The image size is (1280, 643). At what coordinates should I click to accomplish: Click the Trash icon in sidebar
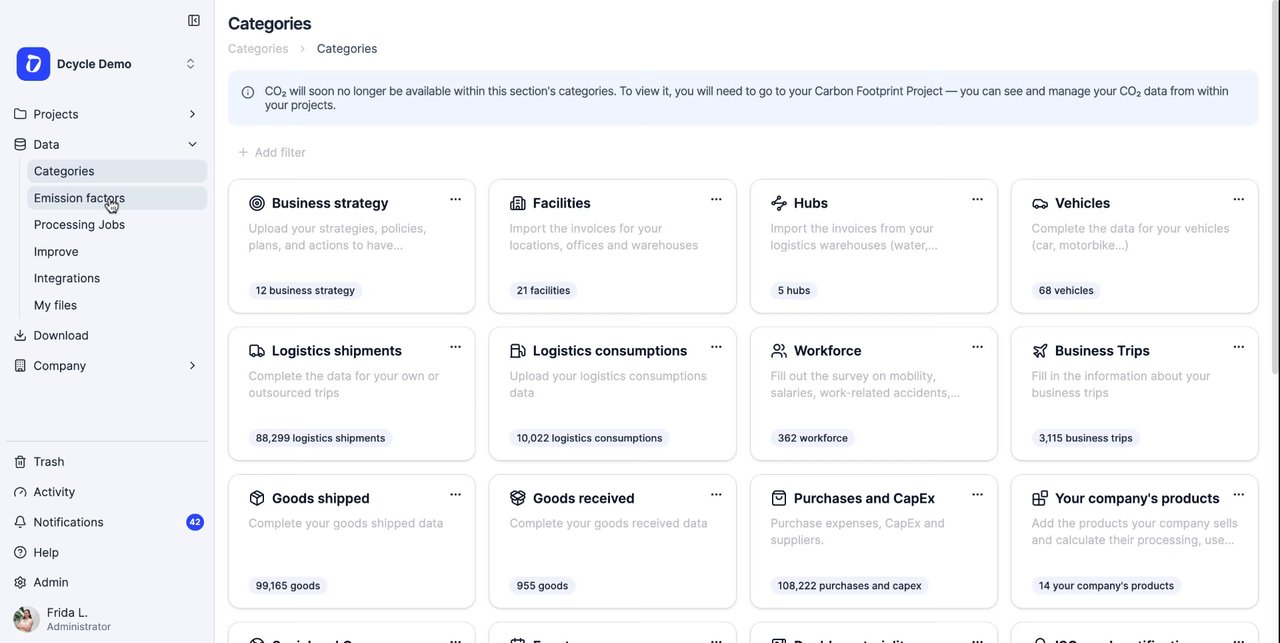click(20, 462)
